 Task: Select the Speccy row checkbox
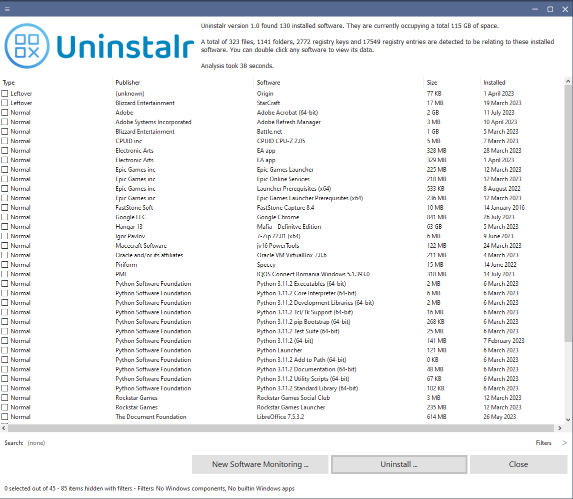tap(5, 264)
